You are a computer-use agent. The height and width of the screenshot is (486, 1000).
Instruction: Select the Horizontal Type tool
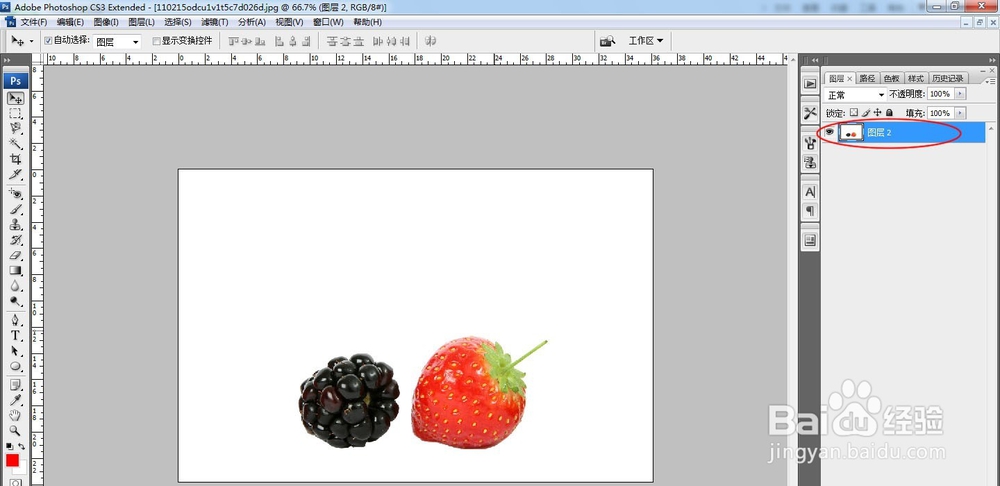point(15,335)
